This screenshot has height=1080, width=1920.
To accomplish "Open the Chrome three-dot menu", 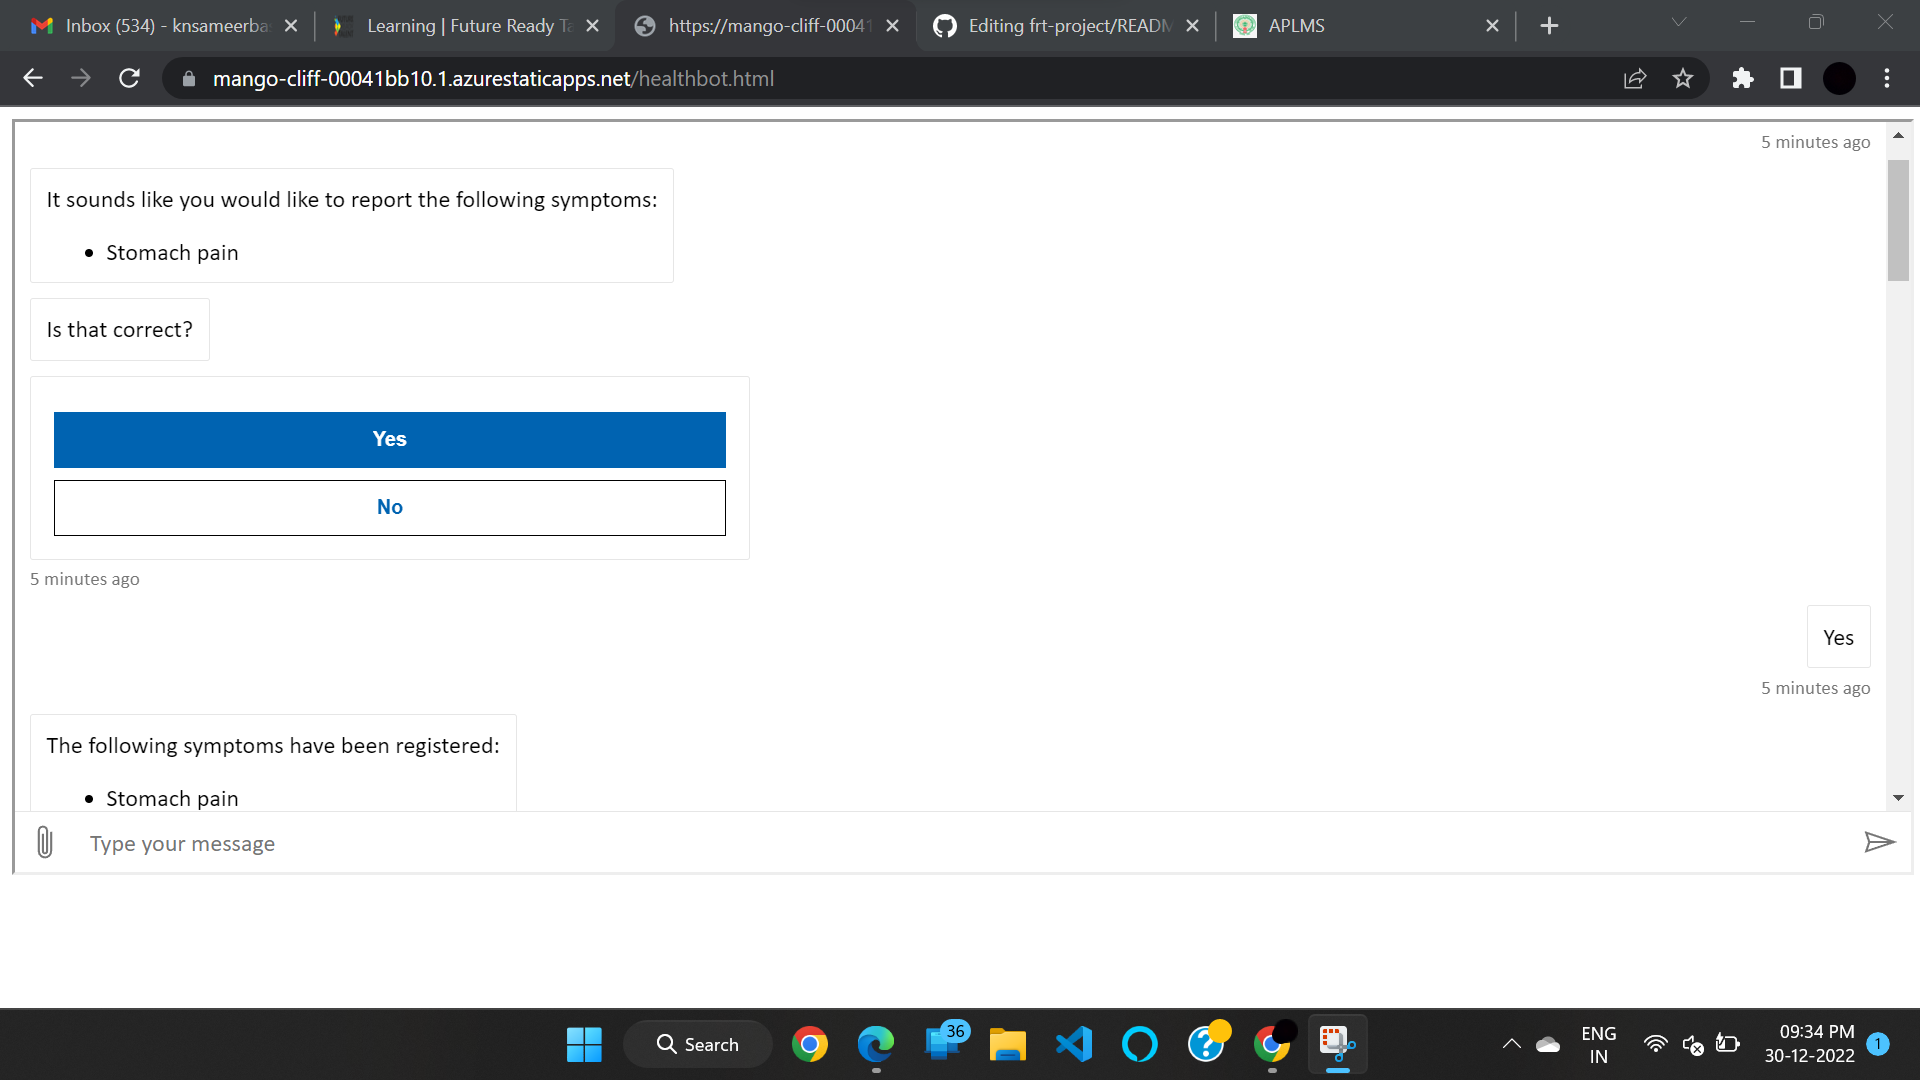I will pos(1886,78).
